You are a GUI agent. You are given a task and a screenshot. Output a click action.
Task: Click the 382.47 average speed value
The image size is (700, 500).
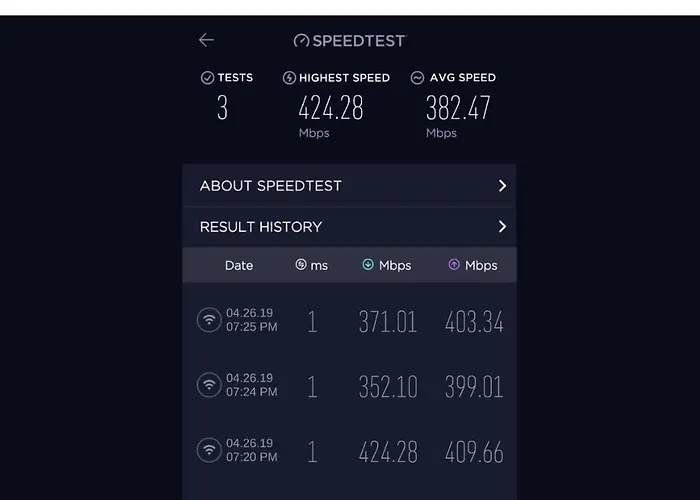tap(458, 108)
